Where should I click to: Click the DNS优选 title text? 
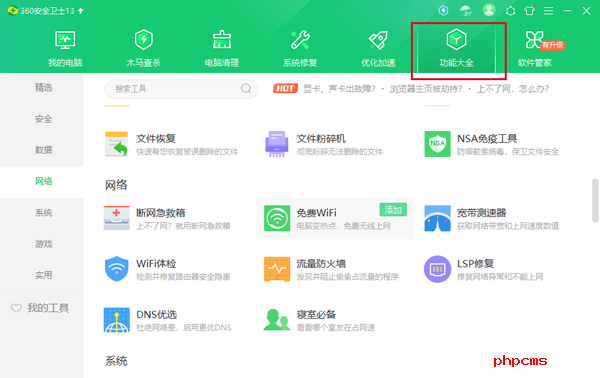tap(157, 314)
